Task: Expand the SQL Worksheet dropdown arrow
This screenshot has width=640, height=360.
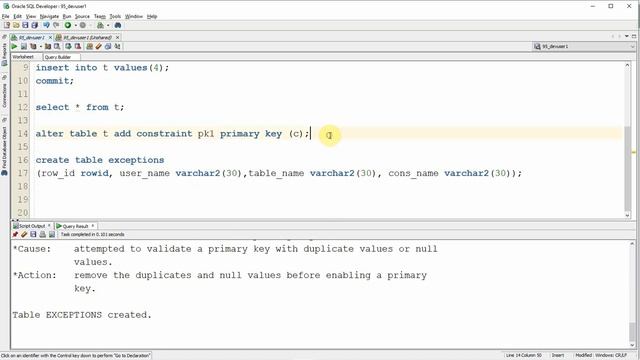Action: [108, 25]
